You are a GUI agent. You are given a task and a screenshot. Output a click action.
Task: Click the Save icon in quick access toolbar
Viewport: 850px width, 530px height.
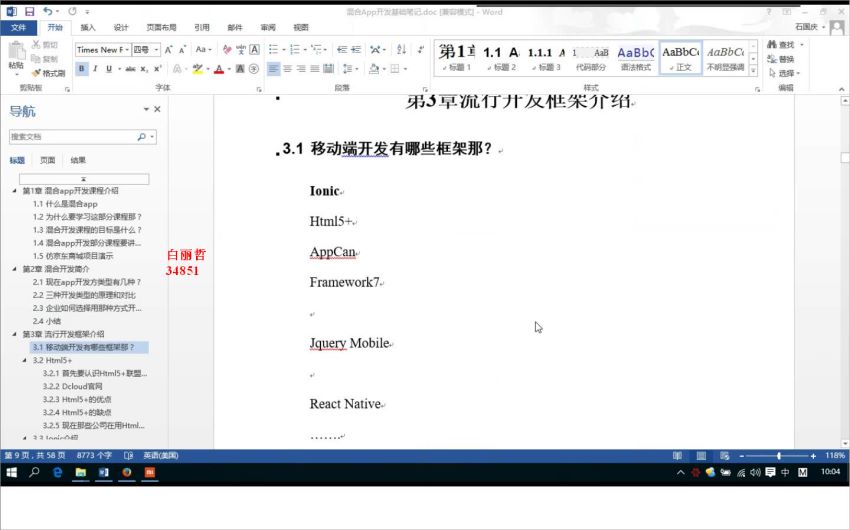coord(29,11)
